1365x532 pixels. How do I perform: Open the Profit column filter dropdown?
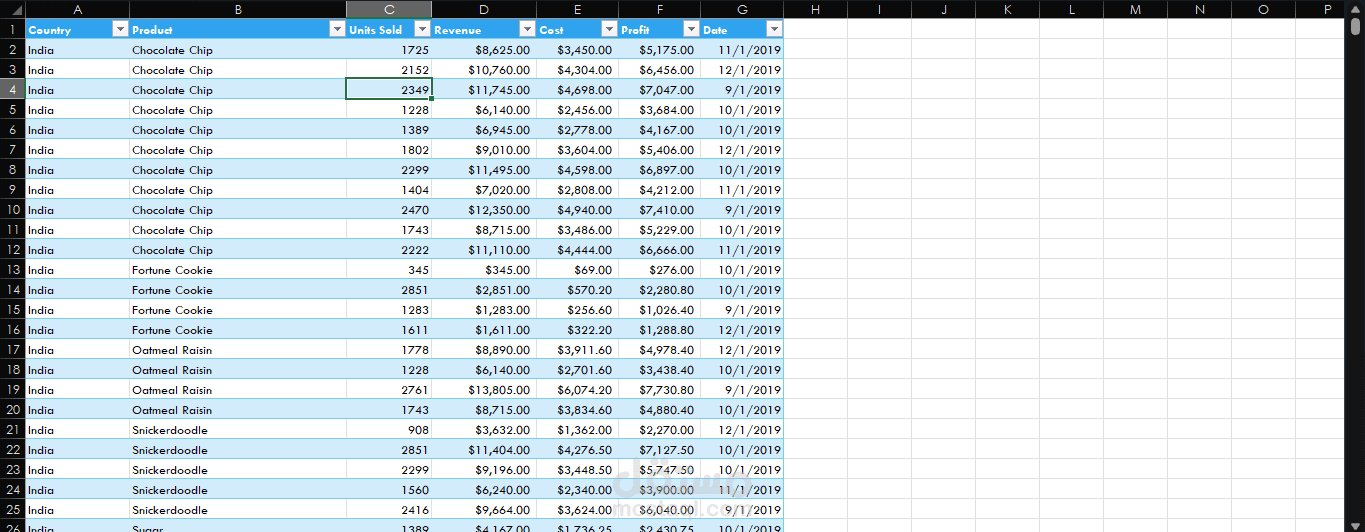pyautogui.click(x=691, y=29)
